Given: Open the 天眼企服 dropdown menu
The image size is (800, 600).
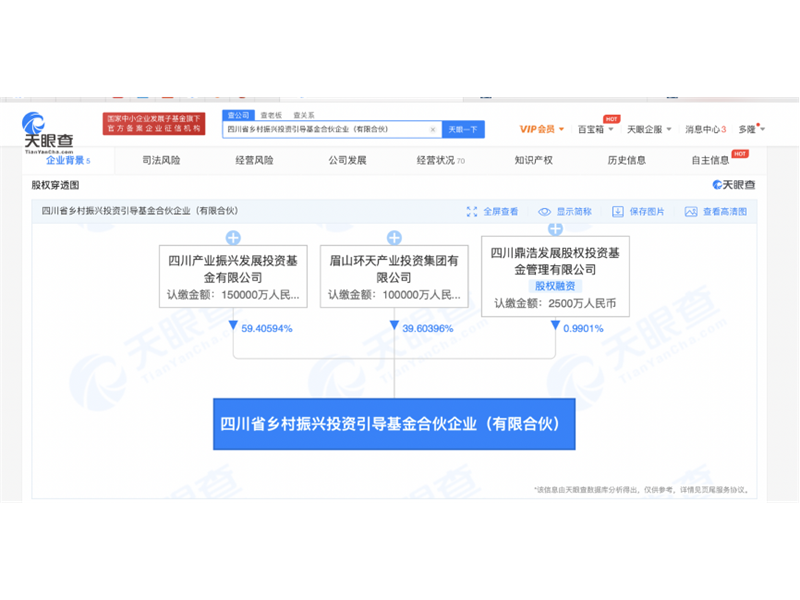Looking at the screenshot, I should pyautogui.click(x=649, y=130).
